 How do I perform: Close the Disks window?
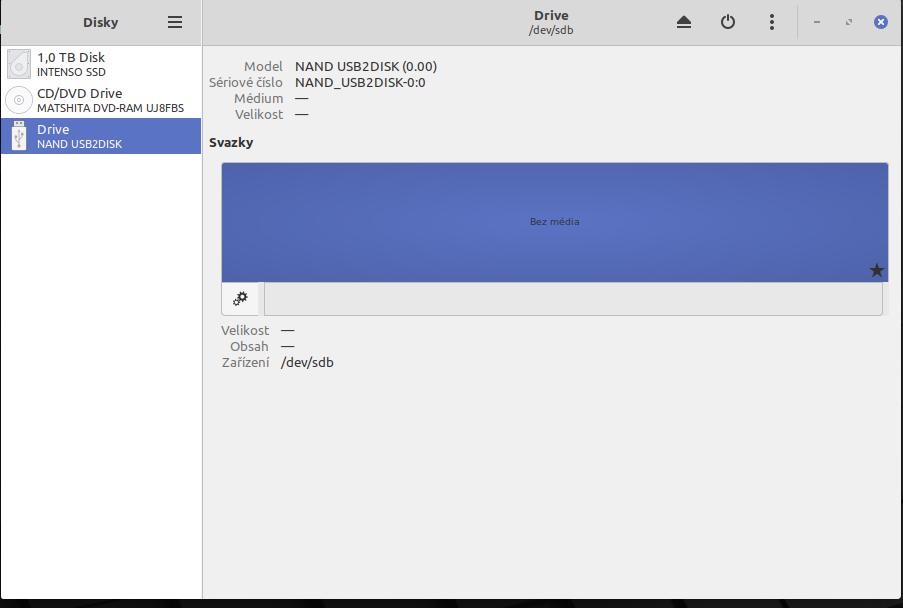tap(881, 22)
